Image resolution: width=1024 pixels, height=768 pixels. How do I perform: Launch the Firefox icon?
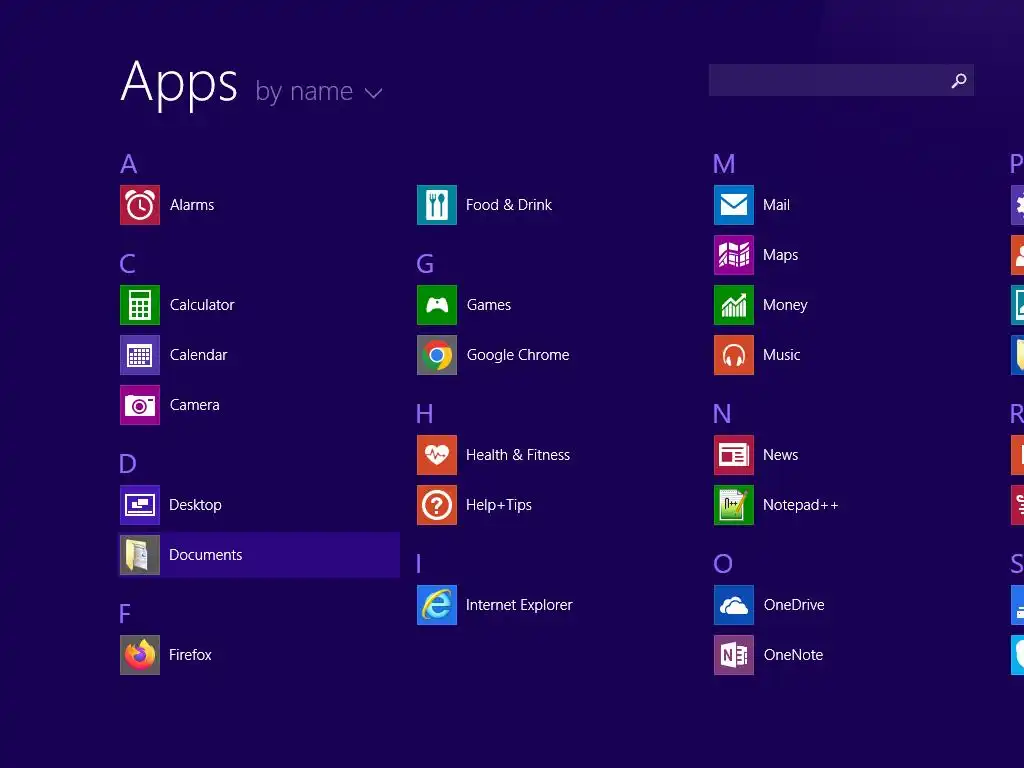(x=140, y=655)
